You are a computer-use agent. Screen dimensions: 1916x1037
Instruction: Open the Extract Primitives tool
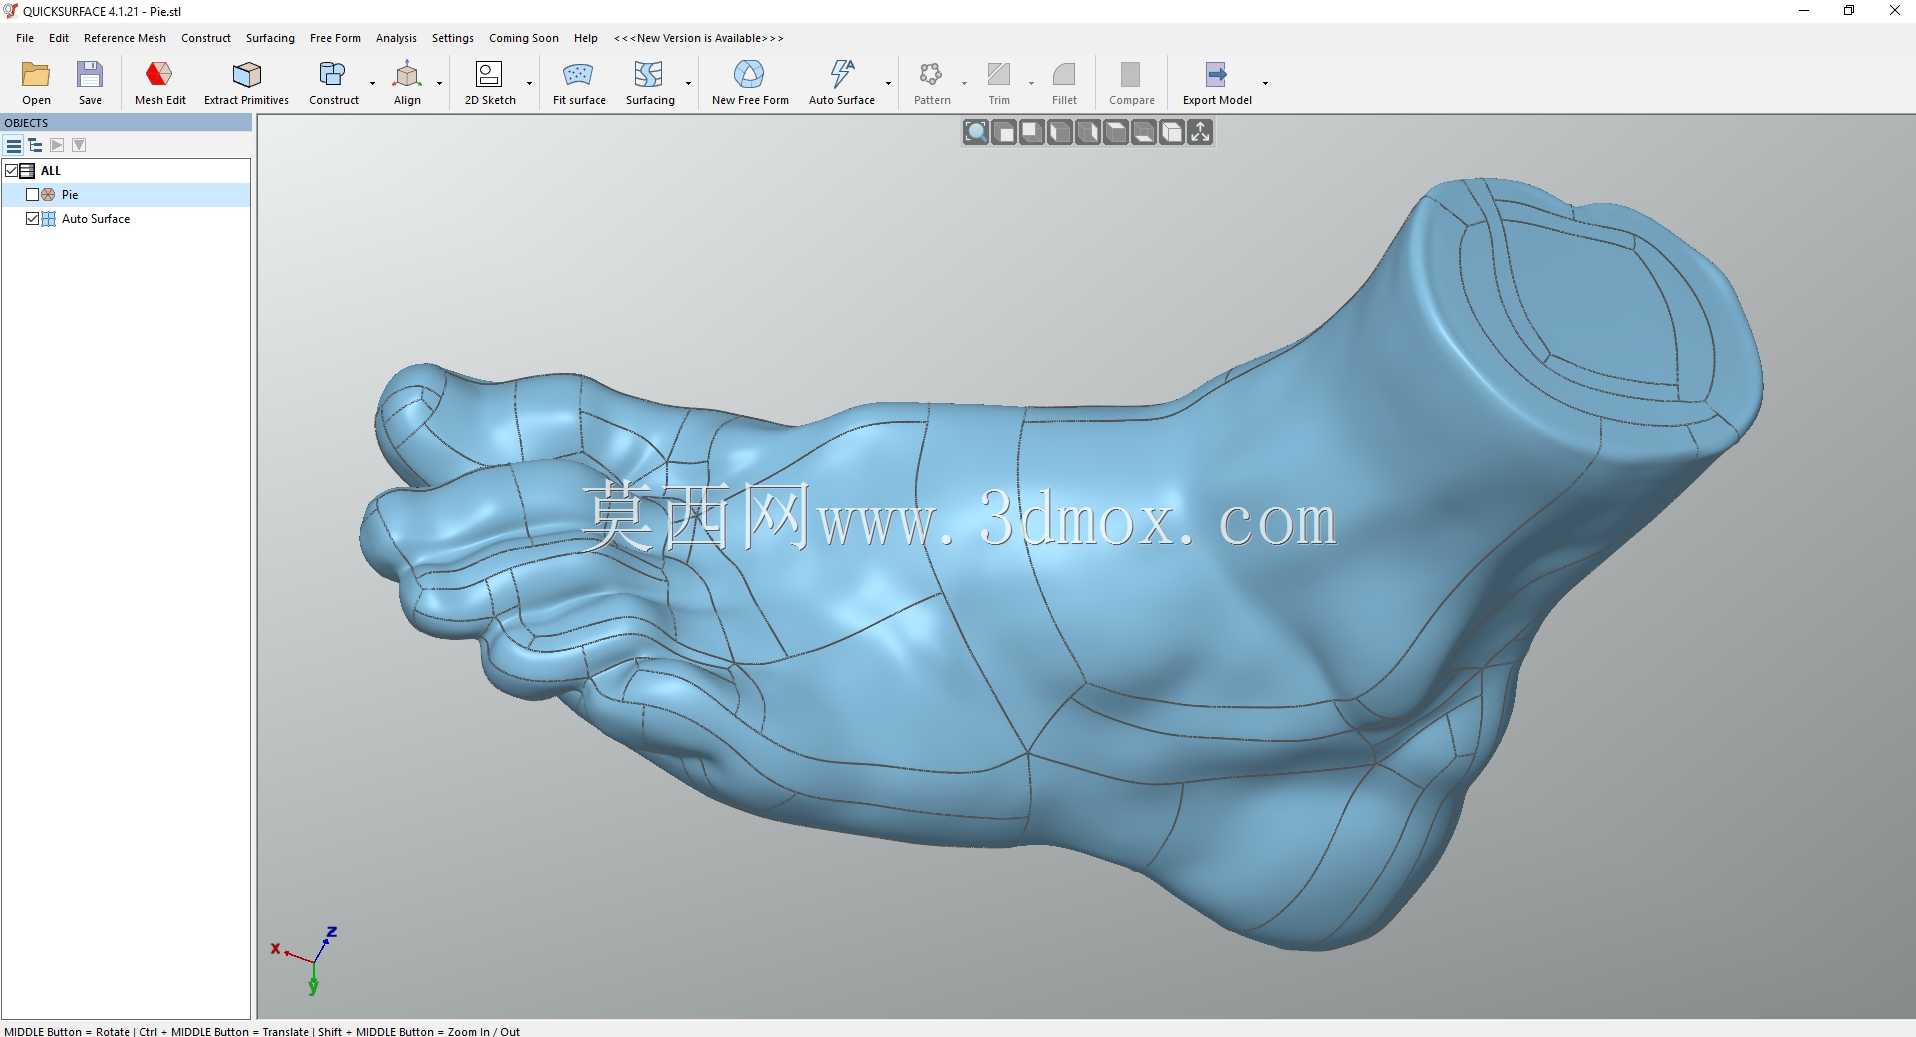(x=246, y=82)
